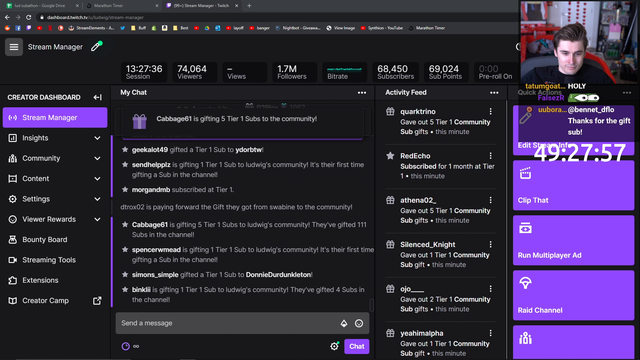The image size is (640, 360).
Task: Open Activity Feed options menu
Action: click(494, 93)
